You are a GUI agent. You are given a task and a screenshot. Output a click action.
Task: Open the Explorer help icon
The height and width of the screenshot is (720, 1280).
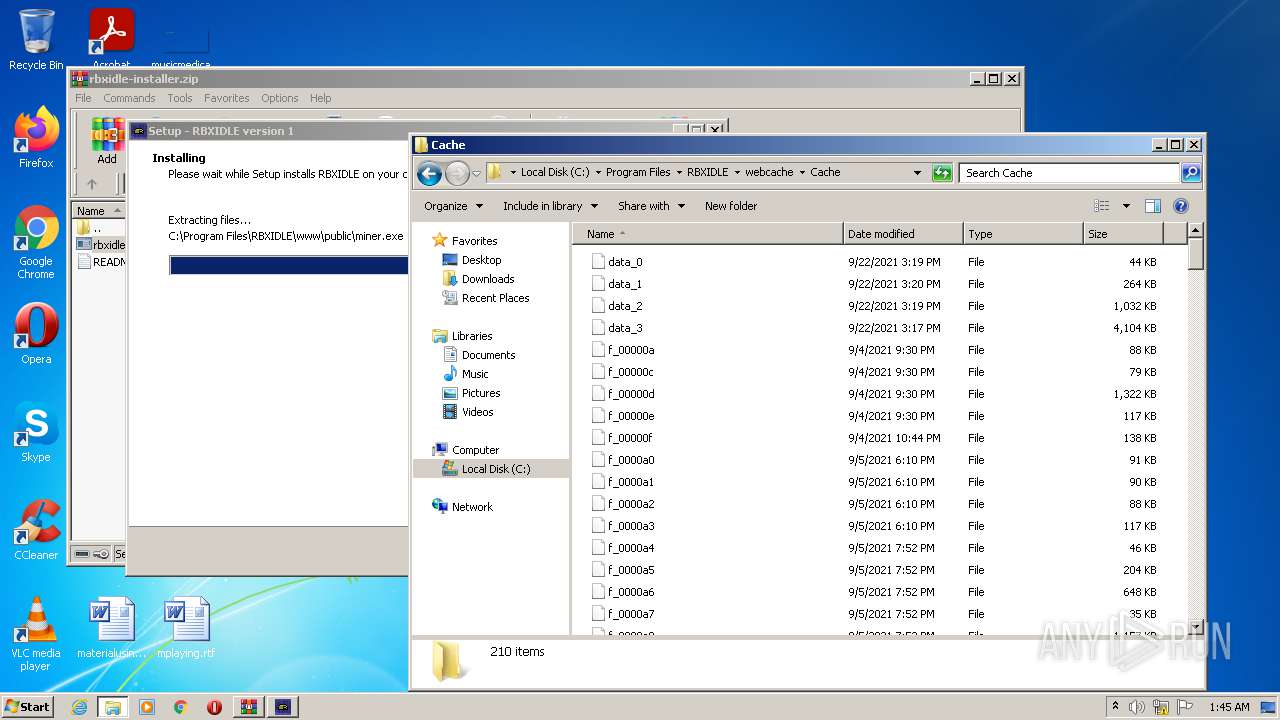pyautogui.click(x=1180, y=206)
